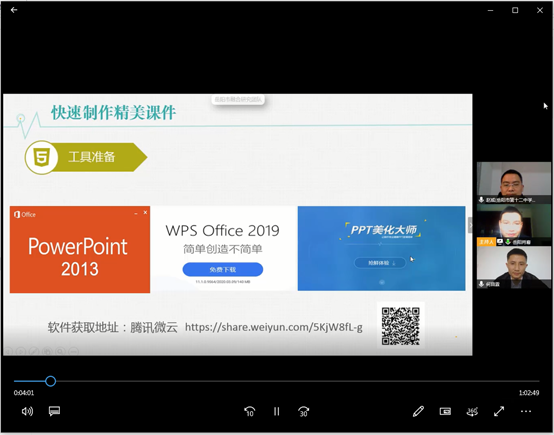554x435 pixels.
Task: Click the blue WPS download button
Action: 223,269
